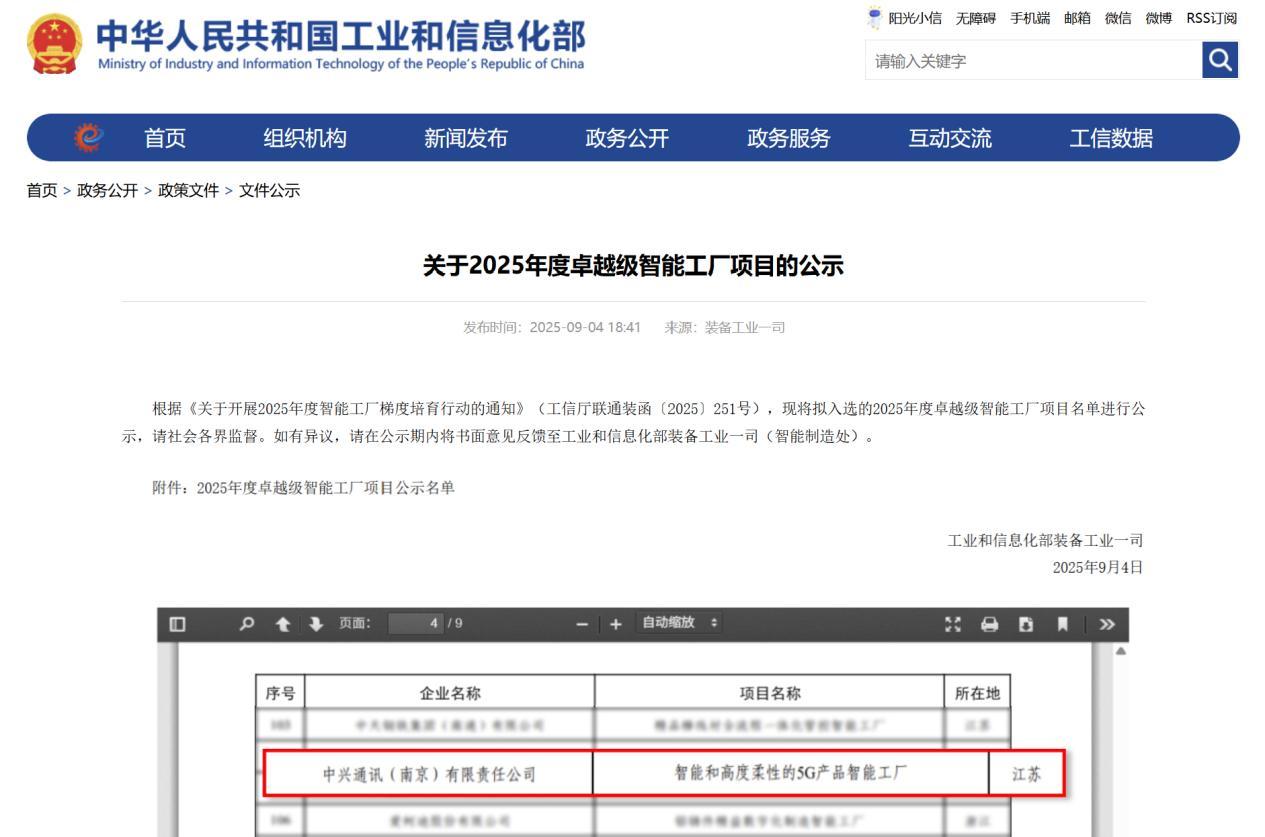Open the PDF search magnifier tool
The image size is (1265, 837).
tap(247, 622)
